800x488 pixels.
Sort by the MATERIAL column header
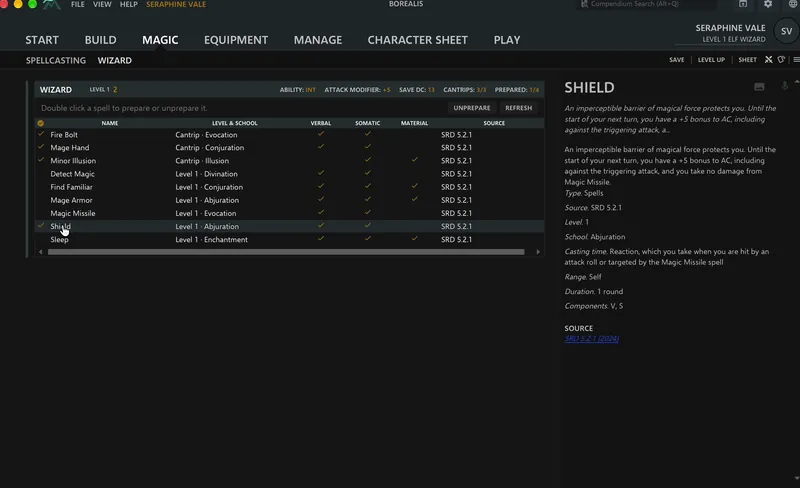click(x=414, y=123)
